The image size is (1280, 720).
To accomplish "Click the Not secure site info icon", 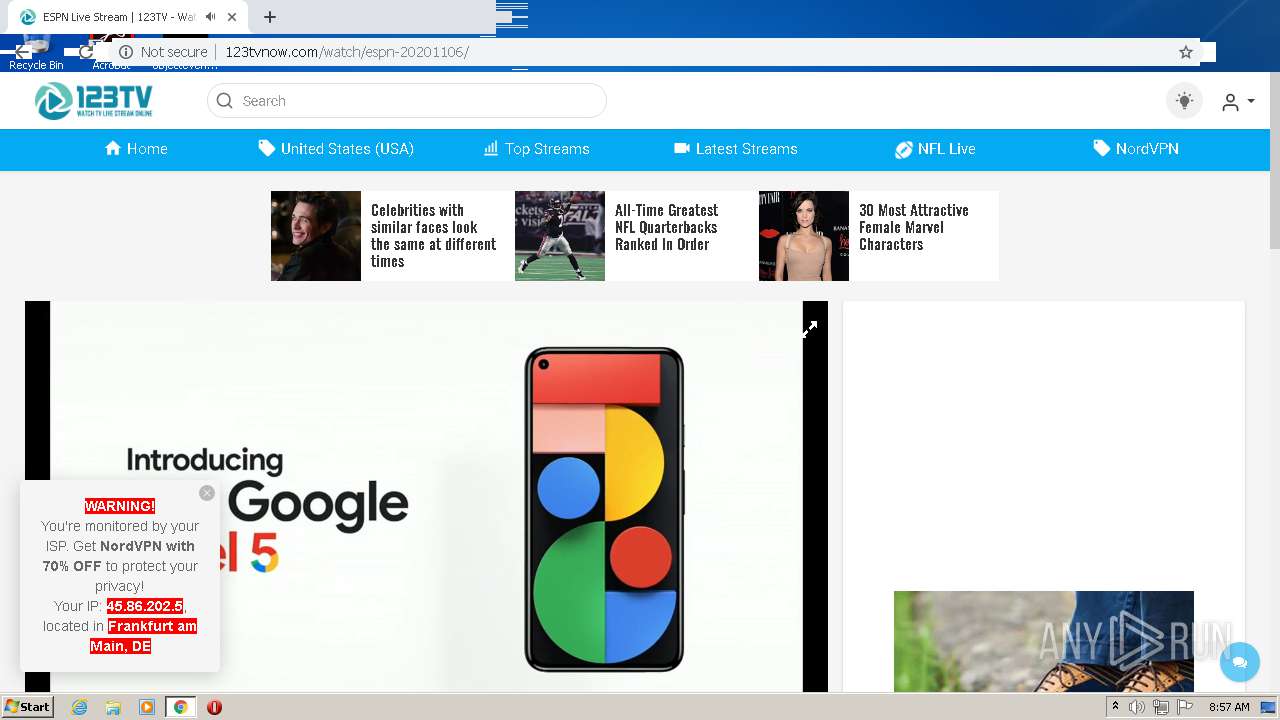I will pos(126,52).
